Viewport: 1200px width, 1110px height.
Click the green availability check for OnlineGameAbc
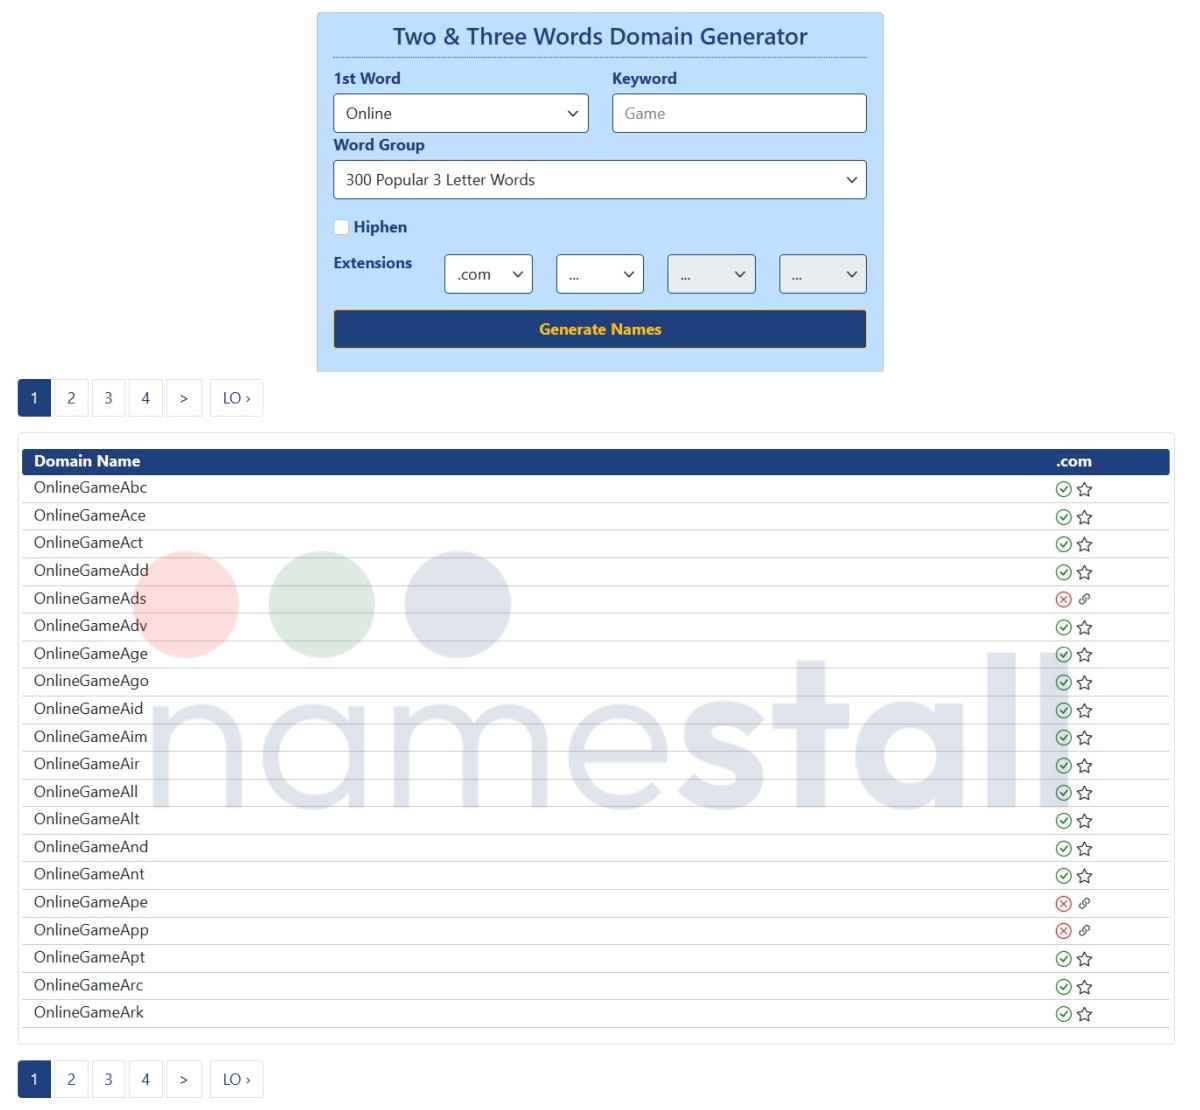coord(1062,489)
